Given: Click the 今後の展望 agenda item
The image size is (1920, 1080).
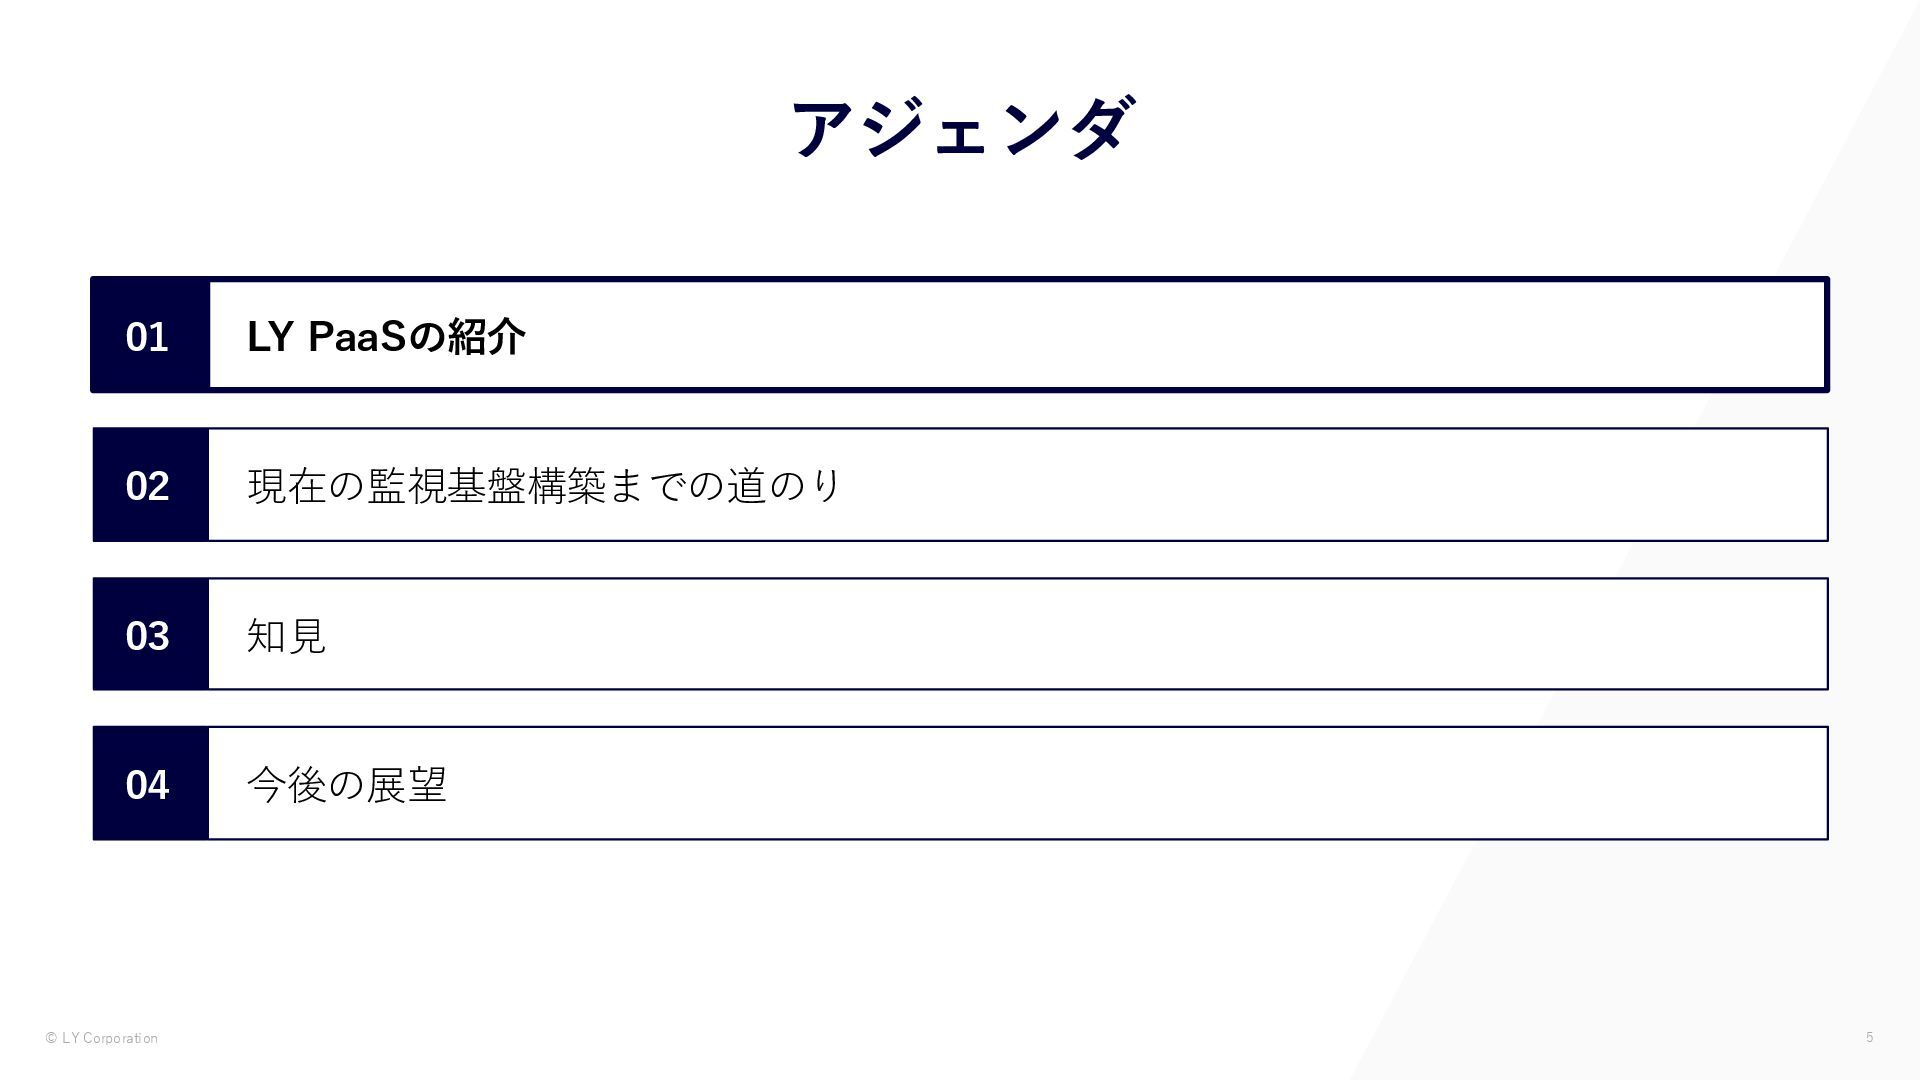Looking at the screenshot, I should point(346,784).
